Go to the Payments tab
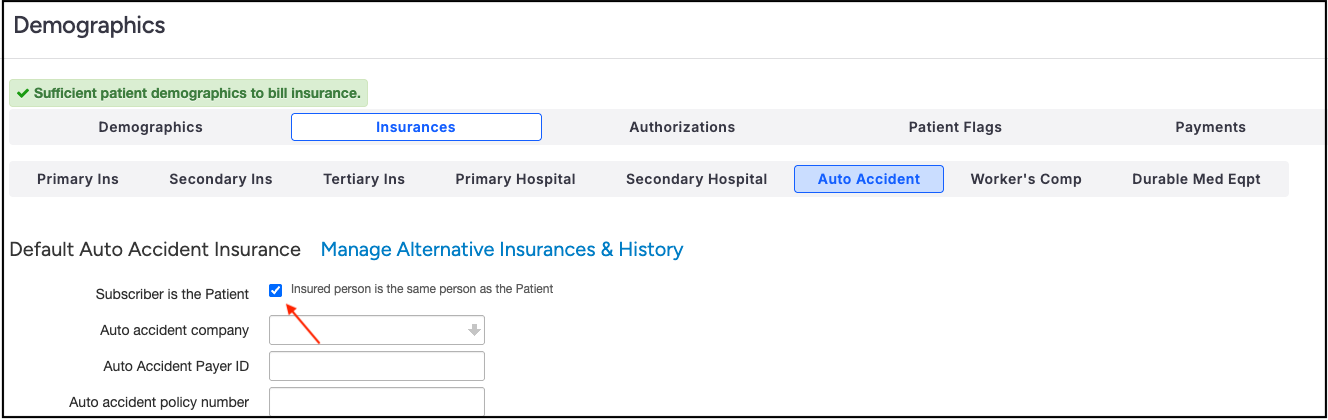Screen dimensions: 1328x420 tap(1210, 127)
